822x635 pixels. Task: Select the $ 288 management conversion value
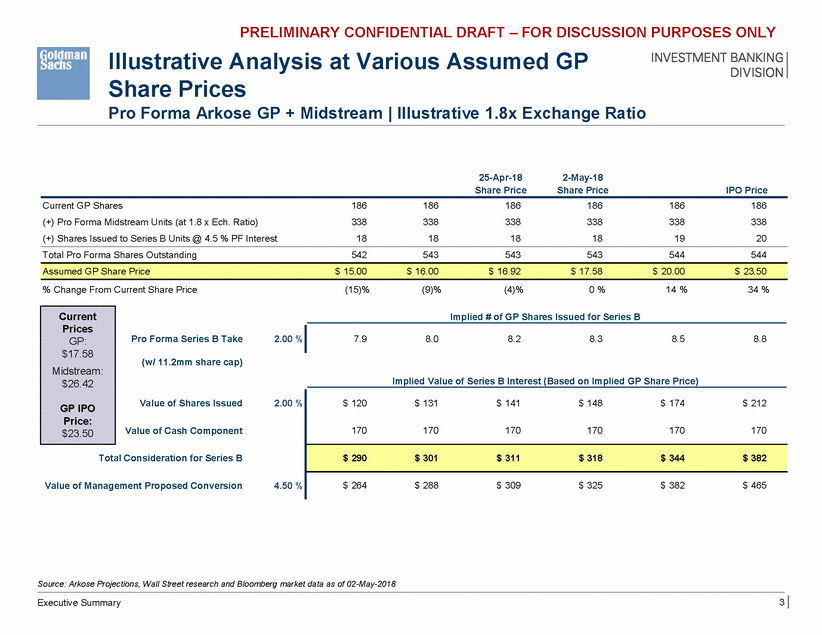click(x=426, y=486)
